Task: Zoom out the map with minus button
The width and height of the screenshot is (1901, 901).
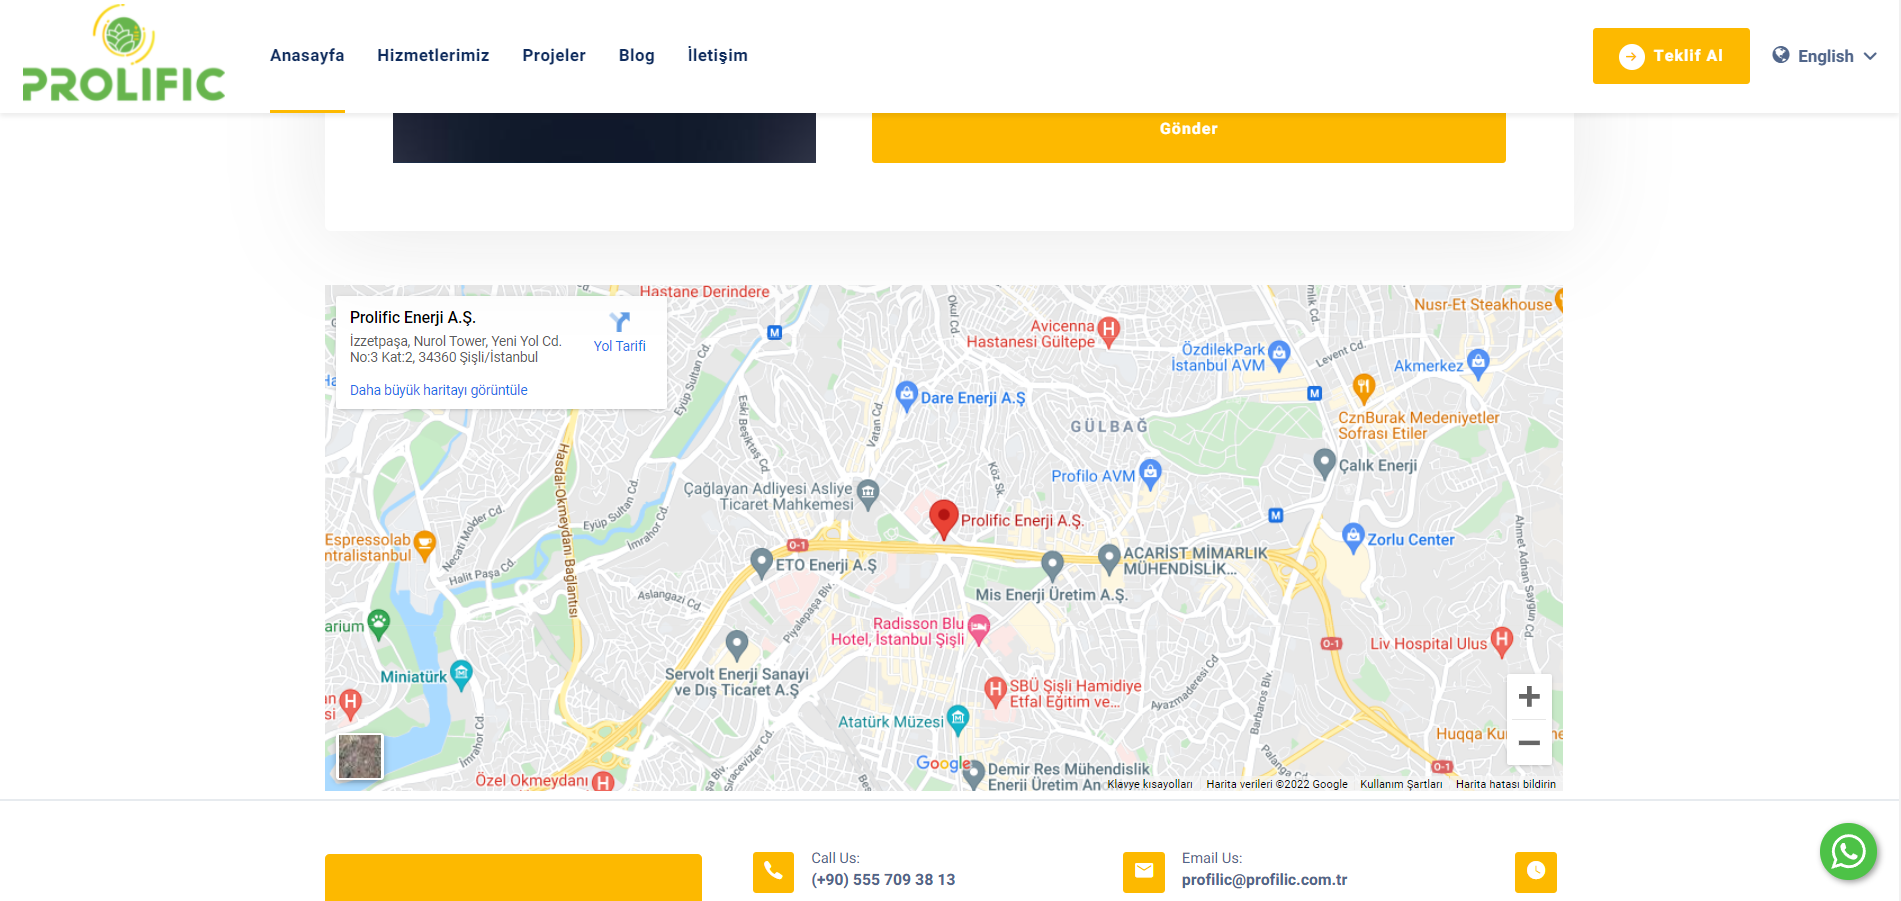Action: pyautogui.click(x=1529, y=743)
